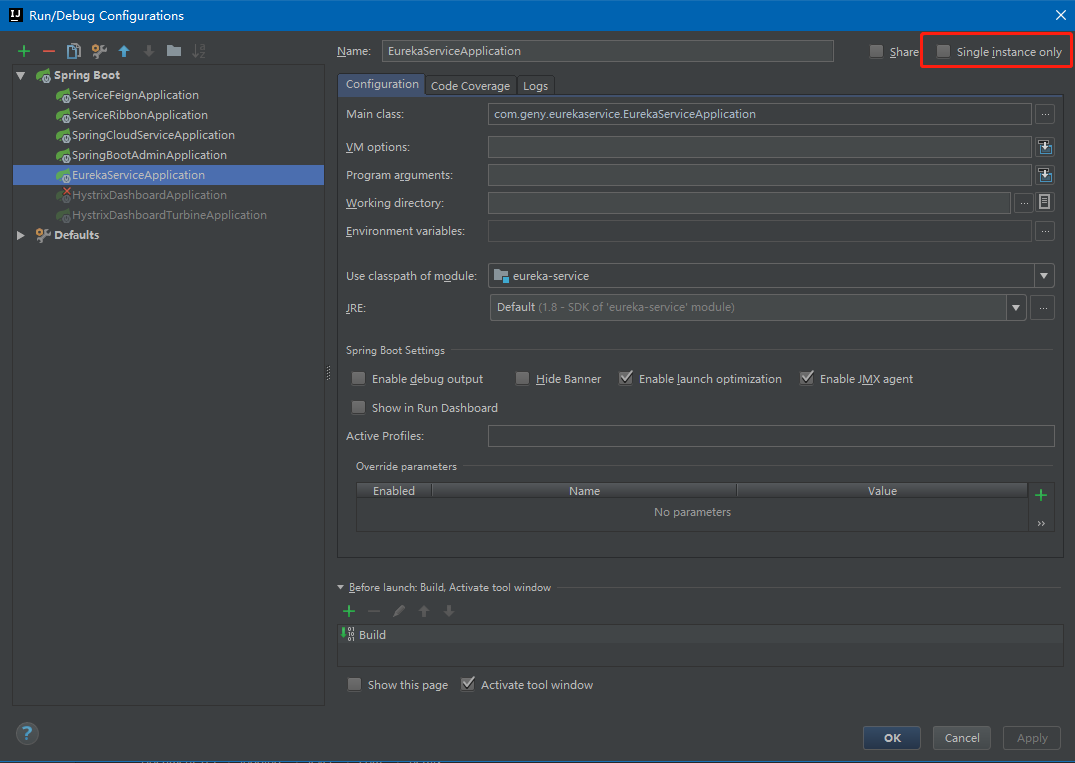The image size is (1075, 763).
Task: Select SpringBootAdminApplication configuration
Action: click(x=149, y=155)
